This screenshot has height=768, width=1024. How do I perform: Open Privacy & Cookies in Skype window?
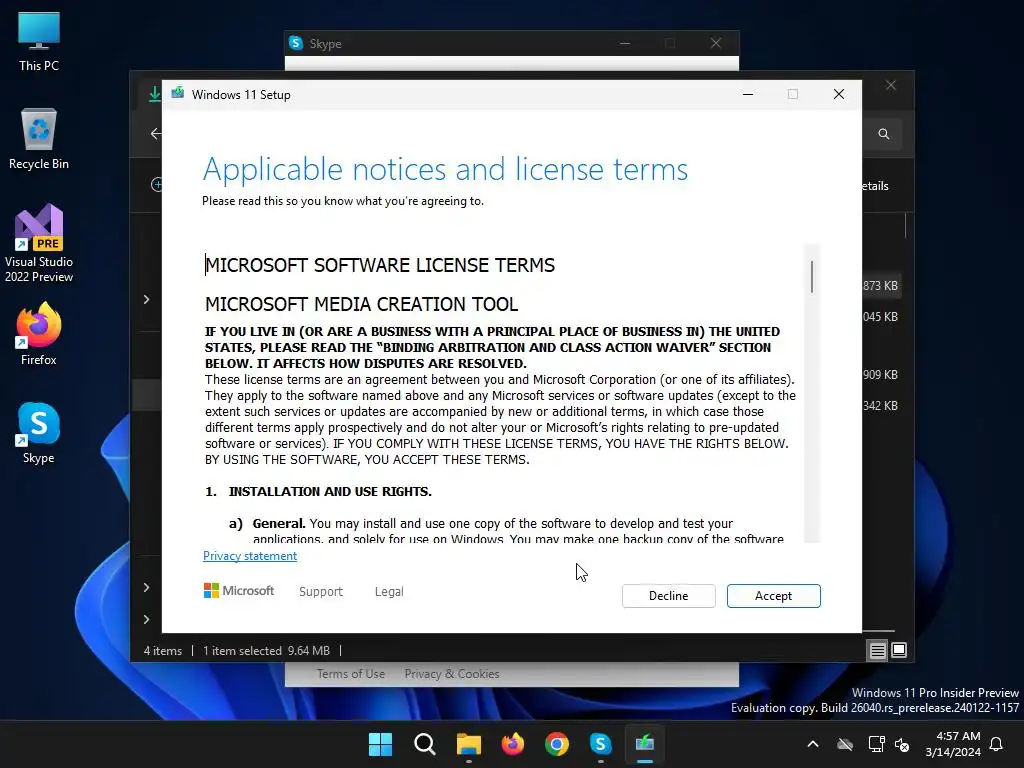click(x=452, y=674)
